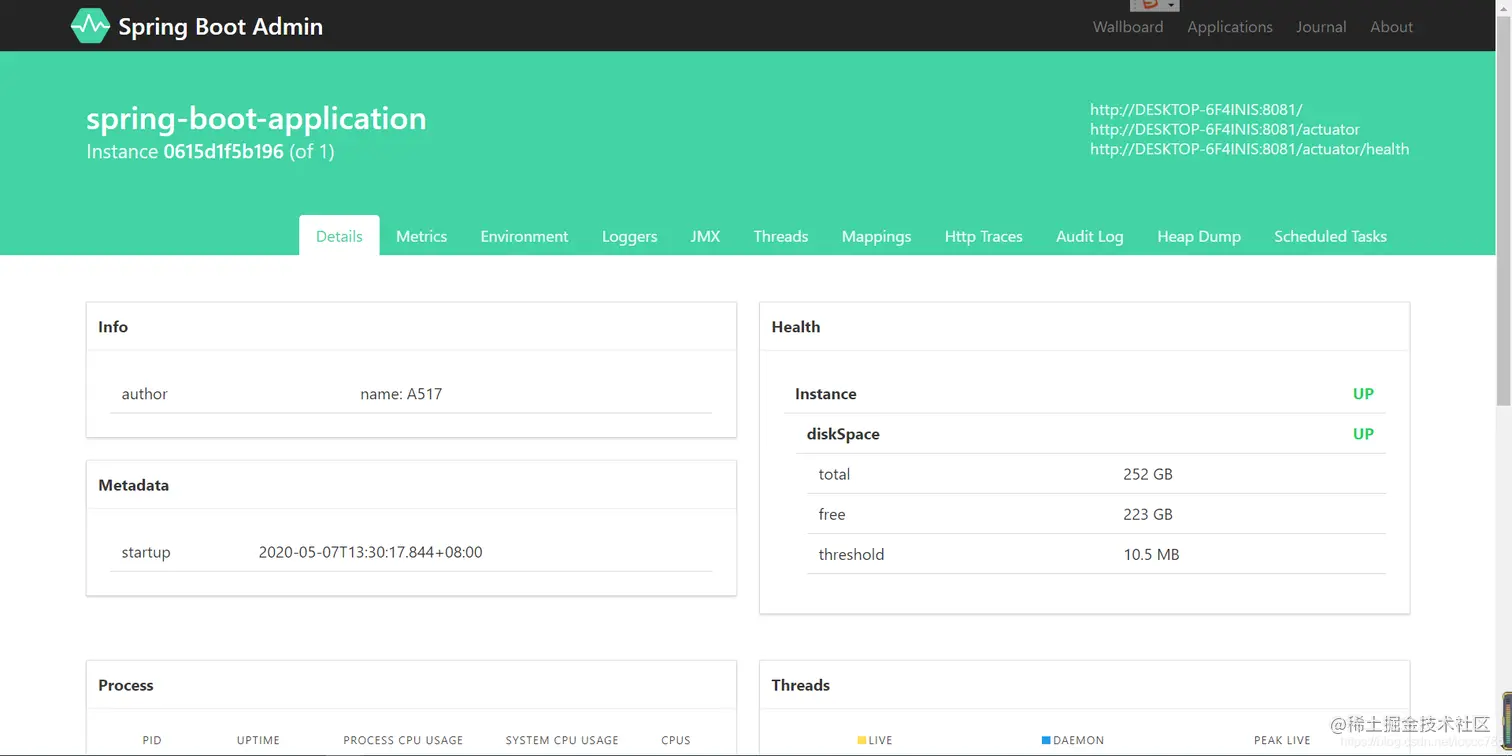The image size is (1512, 756).
Task: Switch to the Threads tab
Action: (x=780, y=236)
